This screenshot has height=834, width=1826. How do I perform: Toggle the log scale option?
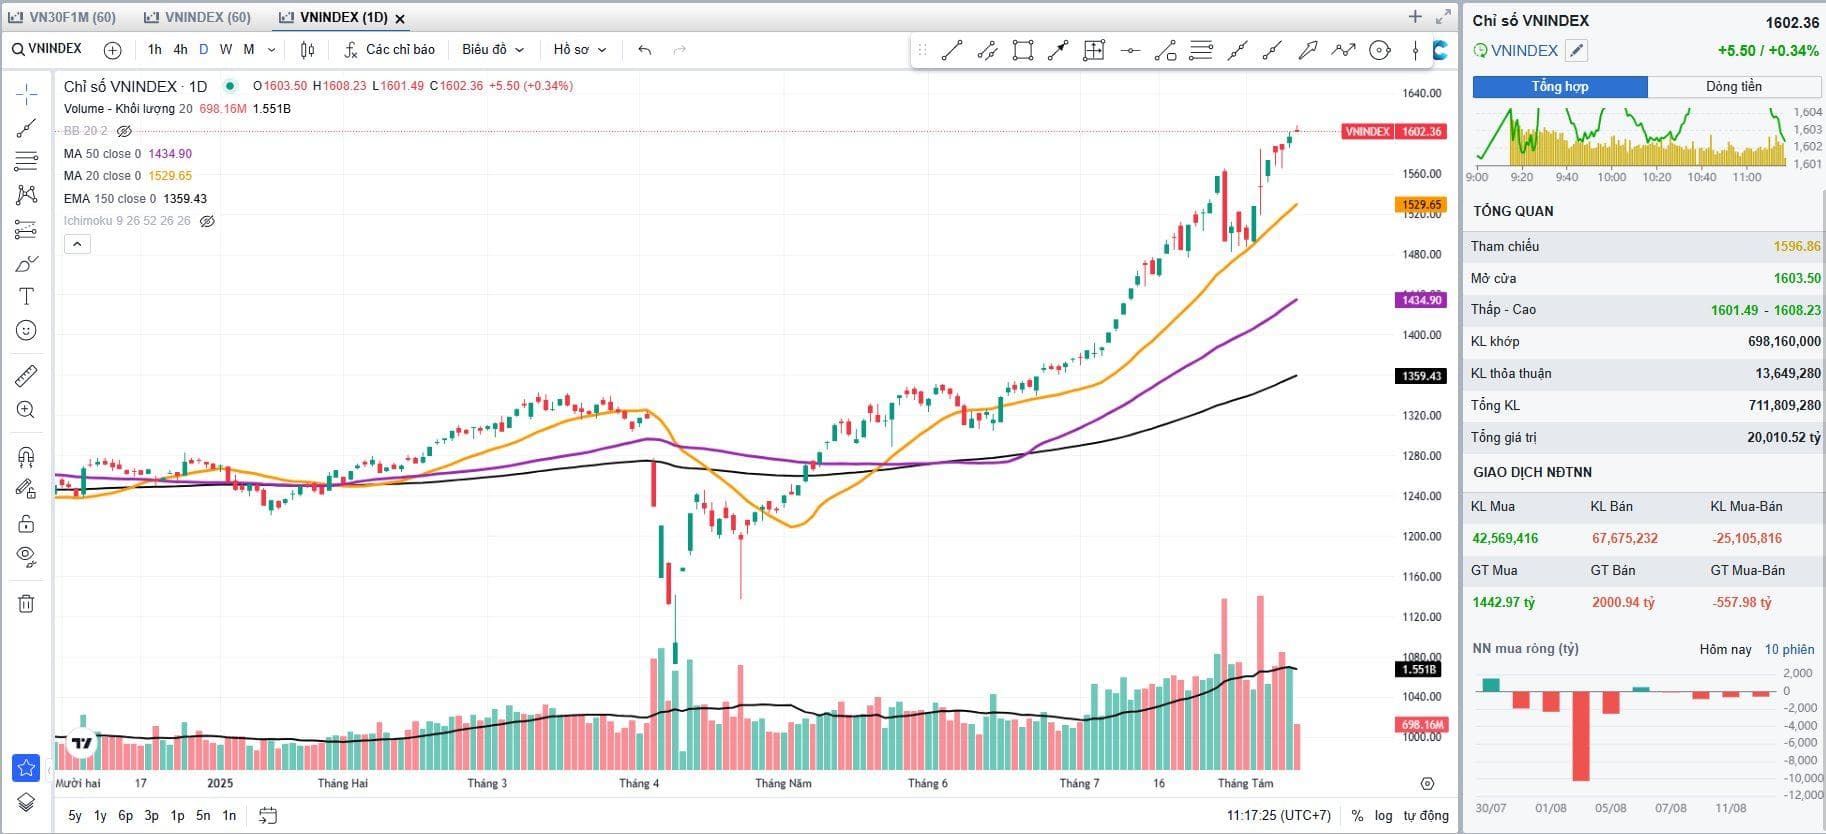point(1383,815)
